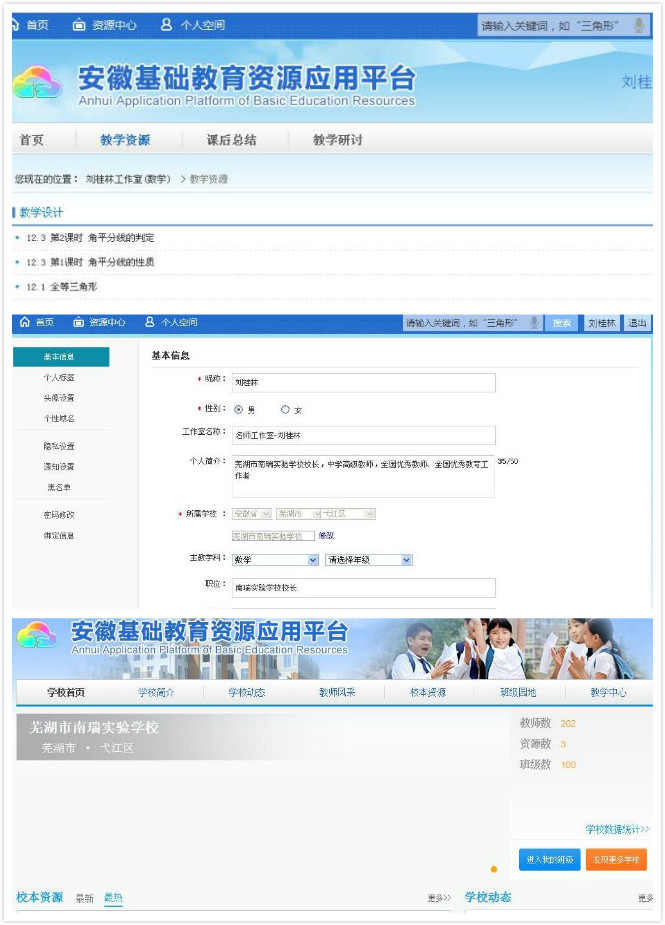Open the 学校数据统计 link

617,829
